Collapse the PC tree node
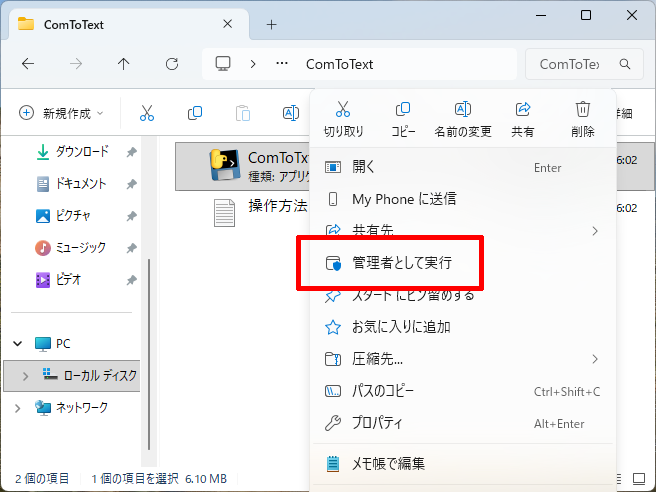Viewport: 656px width, 492px height. pyautogui.click(x=17, y=344)
